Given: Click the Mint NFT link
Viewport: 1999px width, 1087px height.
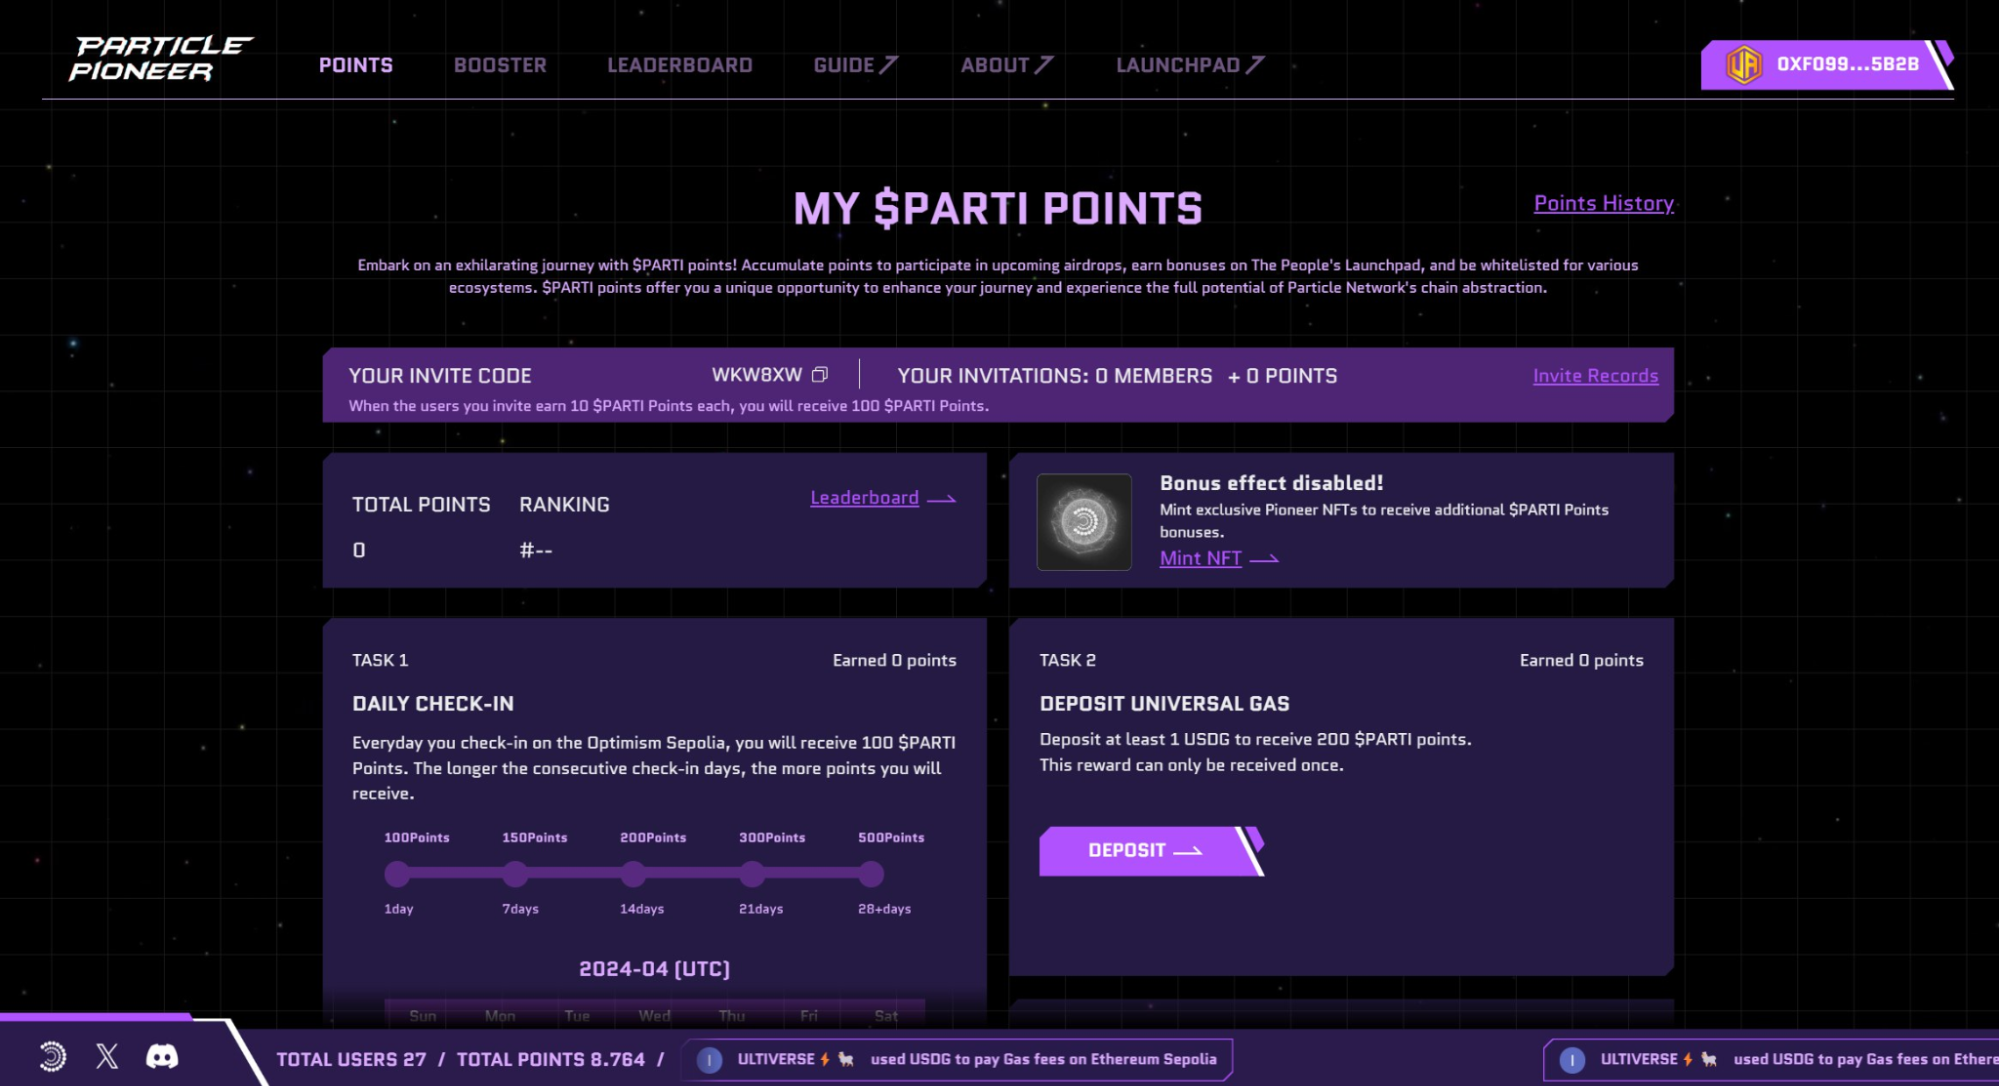Looking at the screenshot, I should coord(1200,558).
